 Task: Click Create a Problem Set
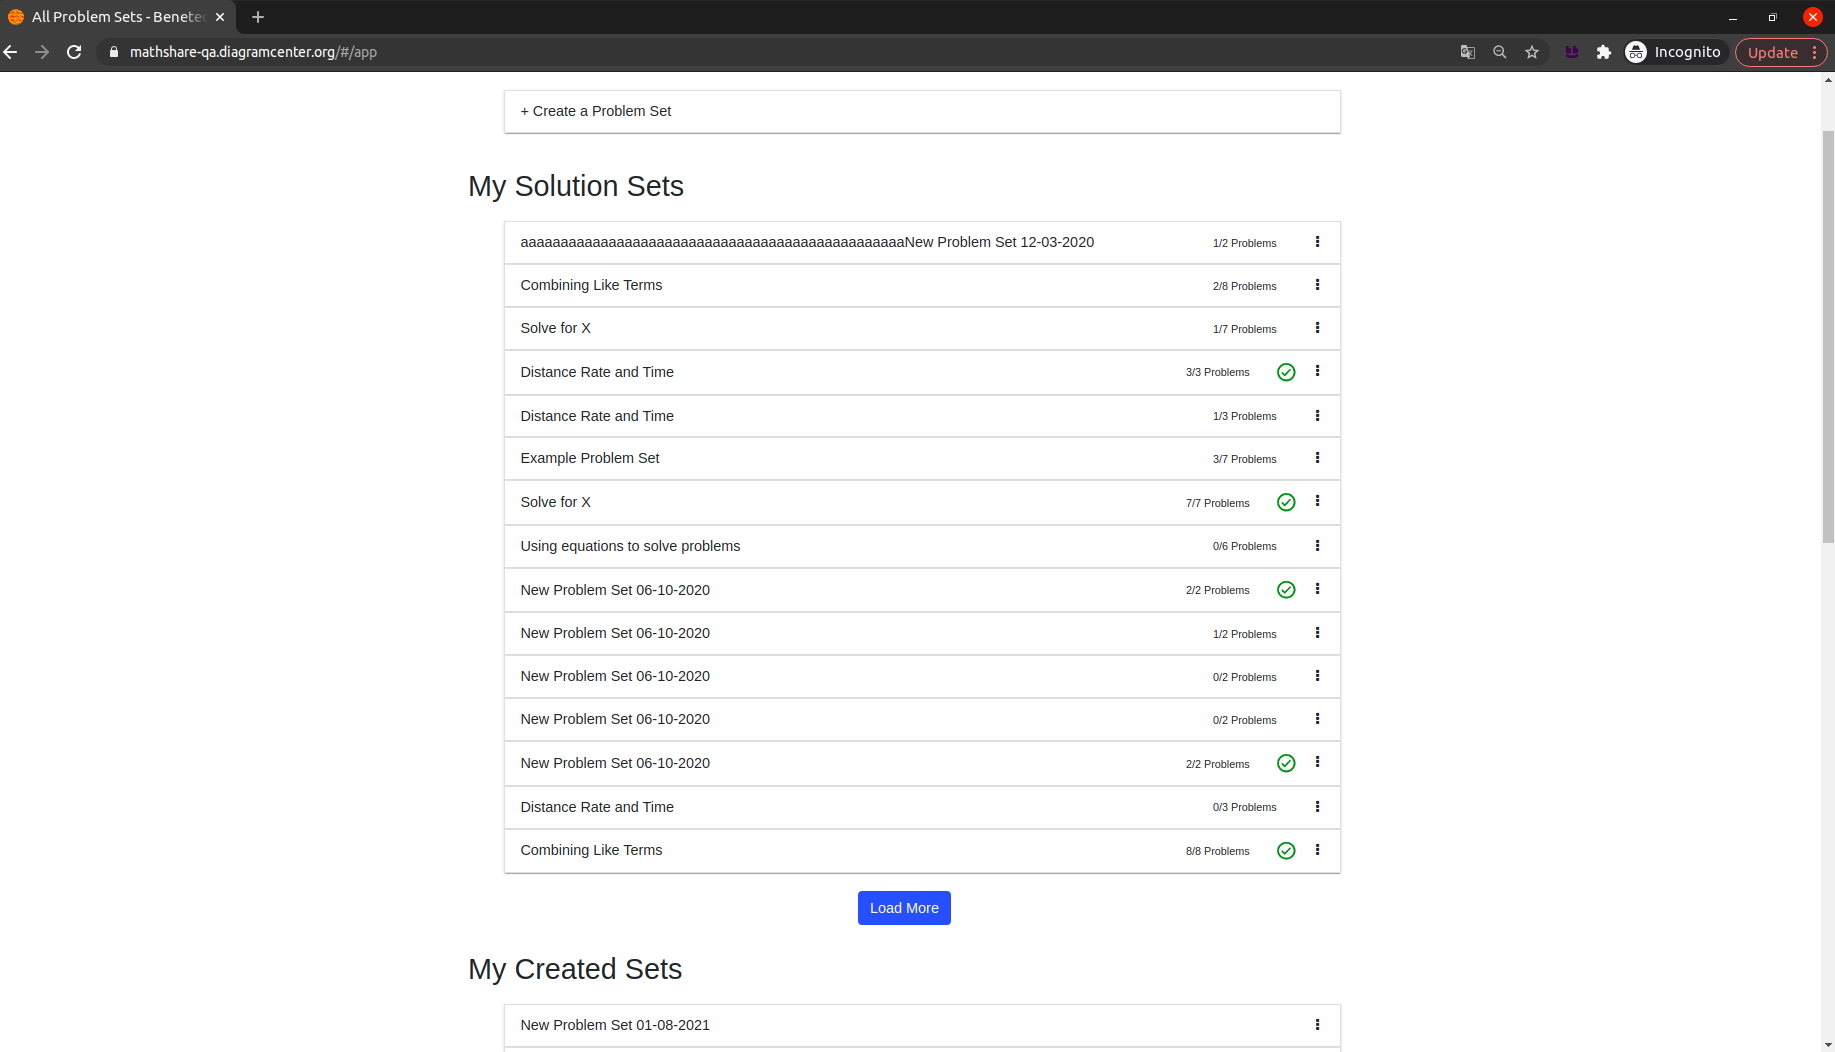(596, 111)
